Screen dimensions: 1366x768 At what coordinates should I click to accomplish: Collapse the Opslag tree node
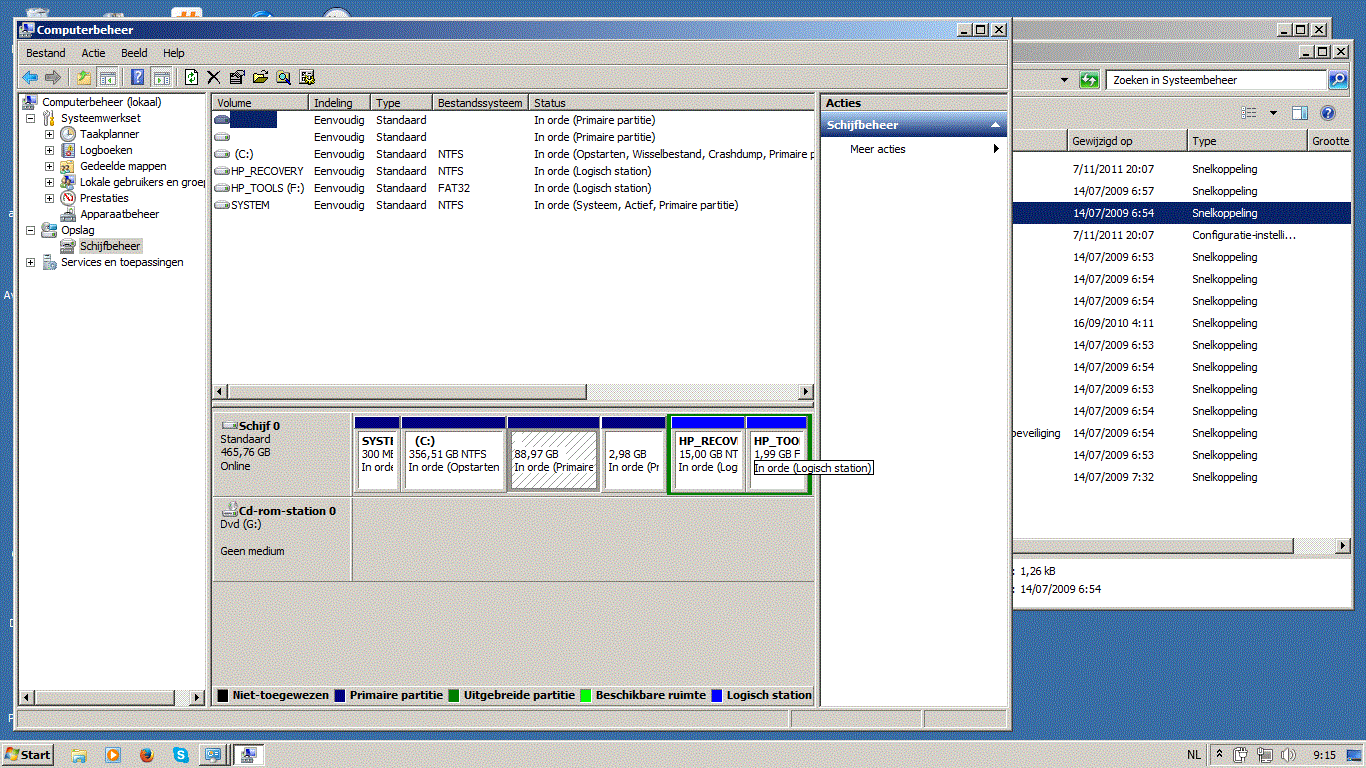[x=30, y=230]
